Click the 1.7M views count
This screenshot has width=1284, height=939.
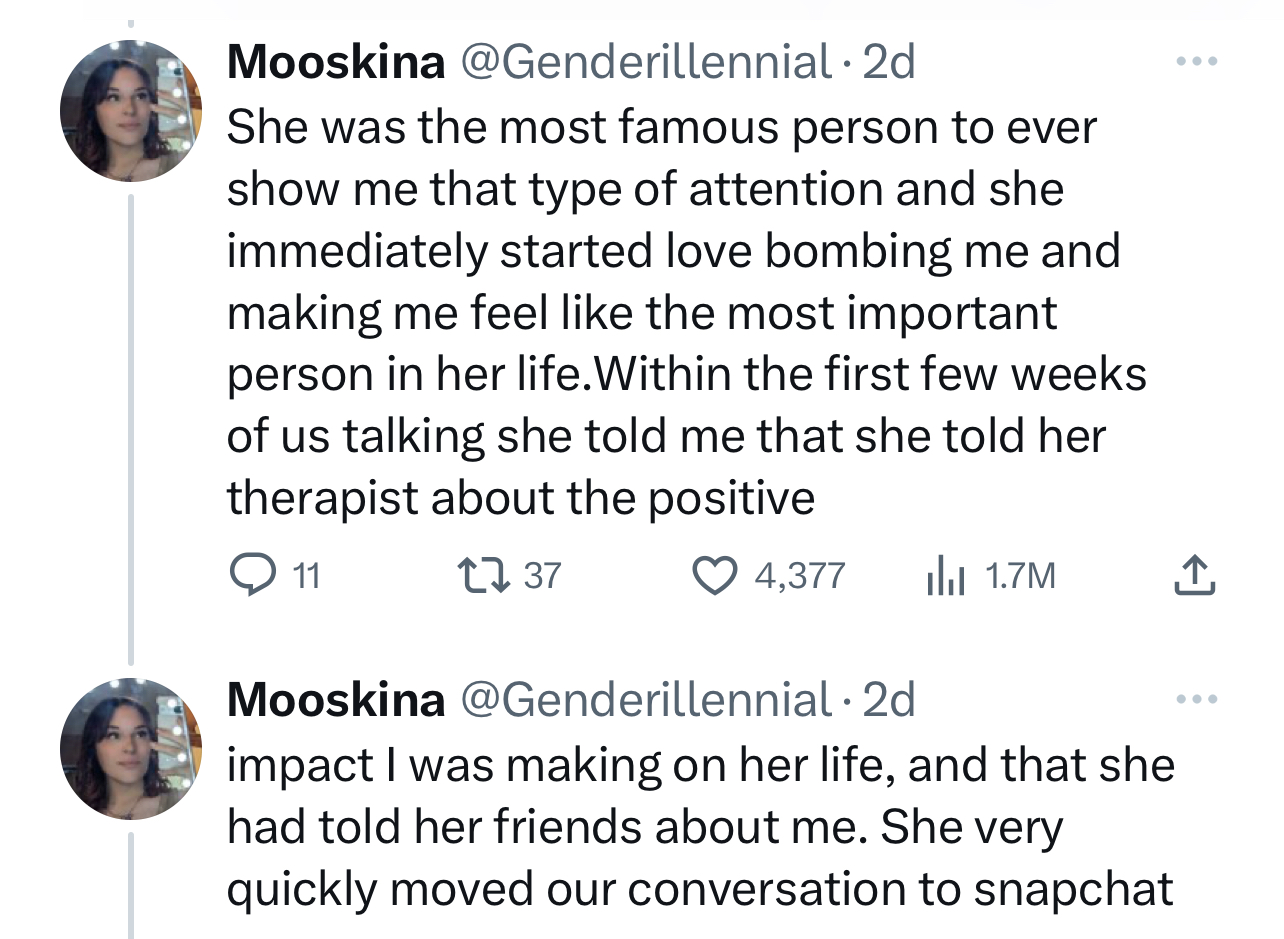click(1020, 576)
